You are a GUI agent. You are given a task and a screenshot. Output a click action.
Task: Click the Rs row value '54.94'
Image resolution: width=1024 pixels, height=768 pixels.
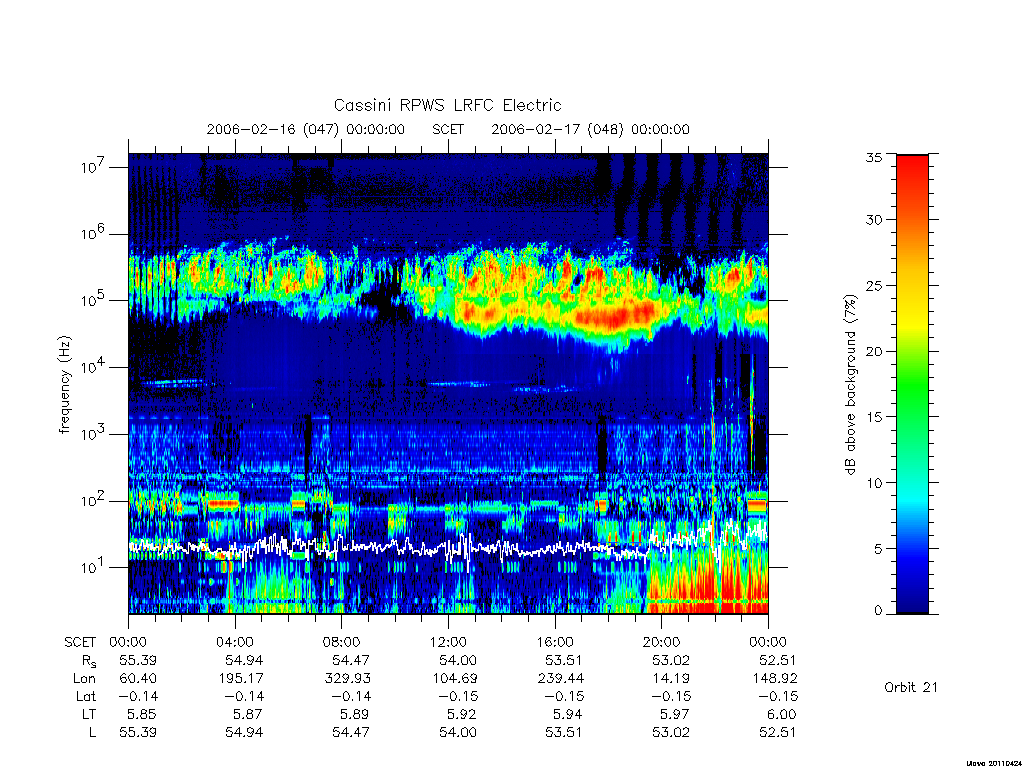[244, 661]
